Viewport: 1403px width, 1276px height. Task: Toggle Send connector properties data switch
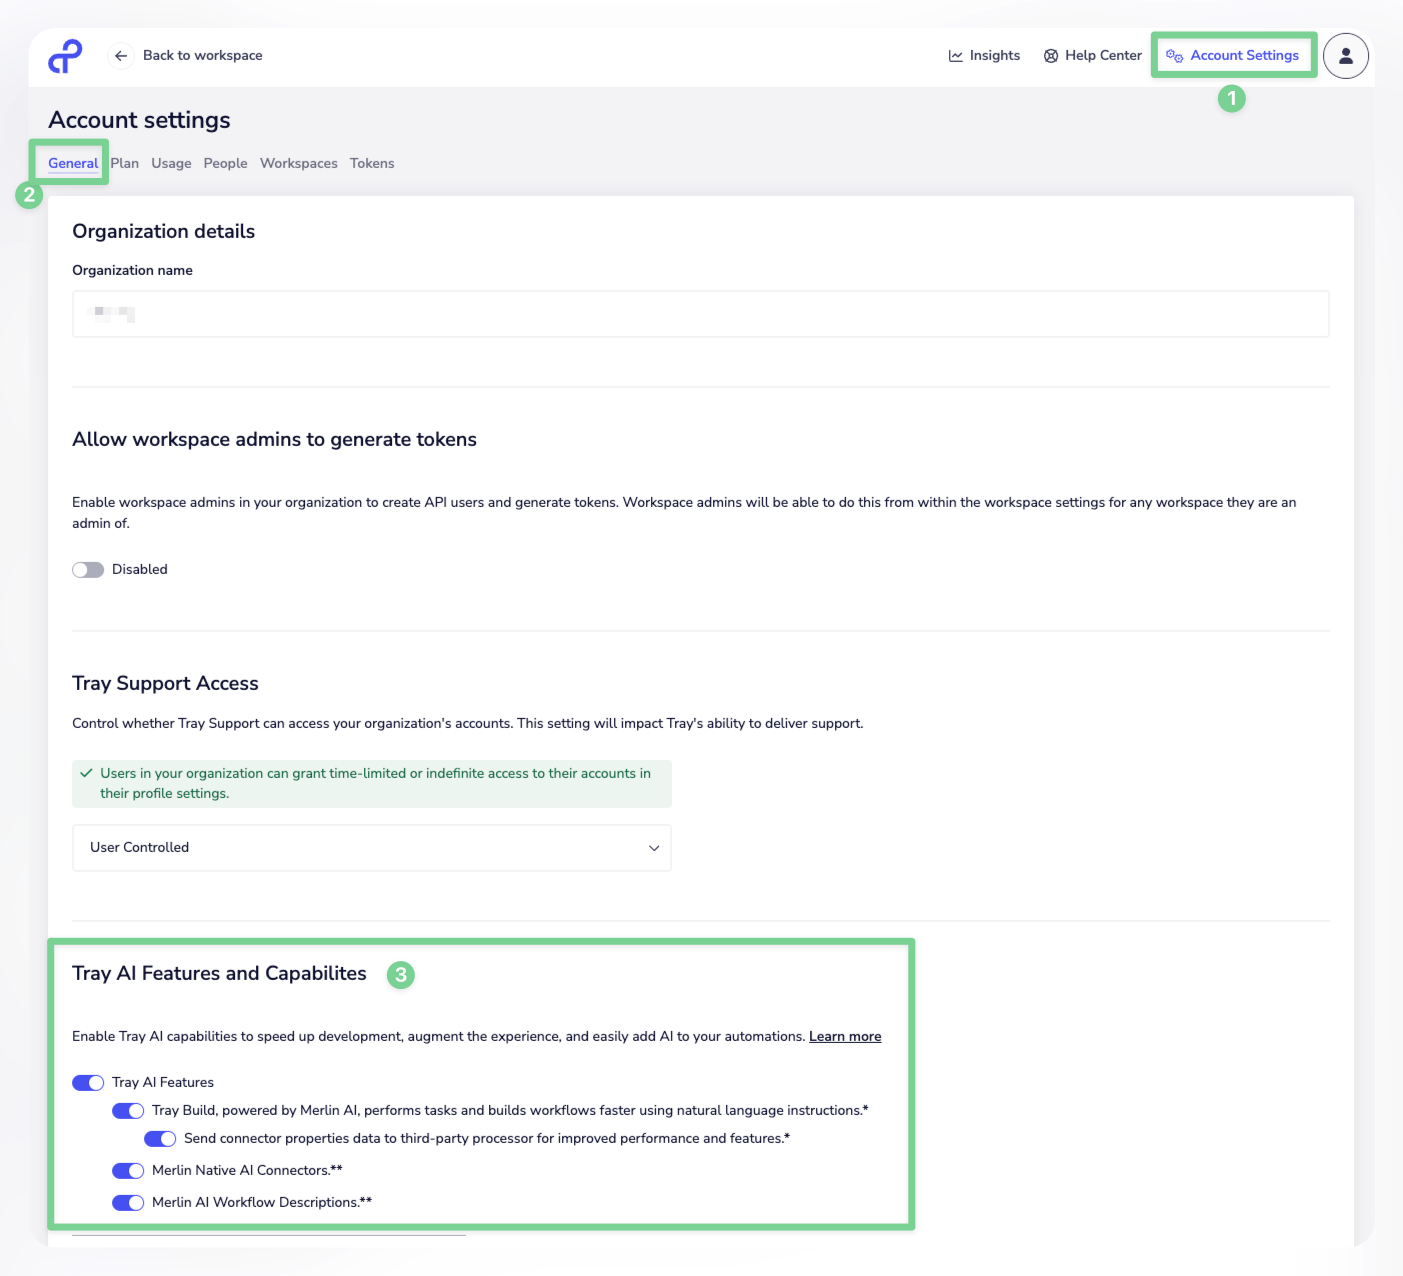pos(160,1139)
